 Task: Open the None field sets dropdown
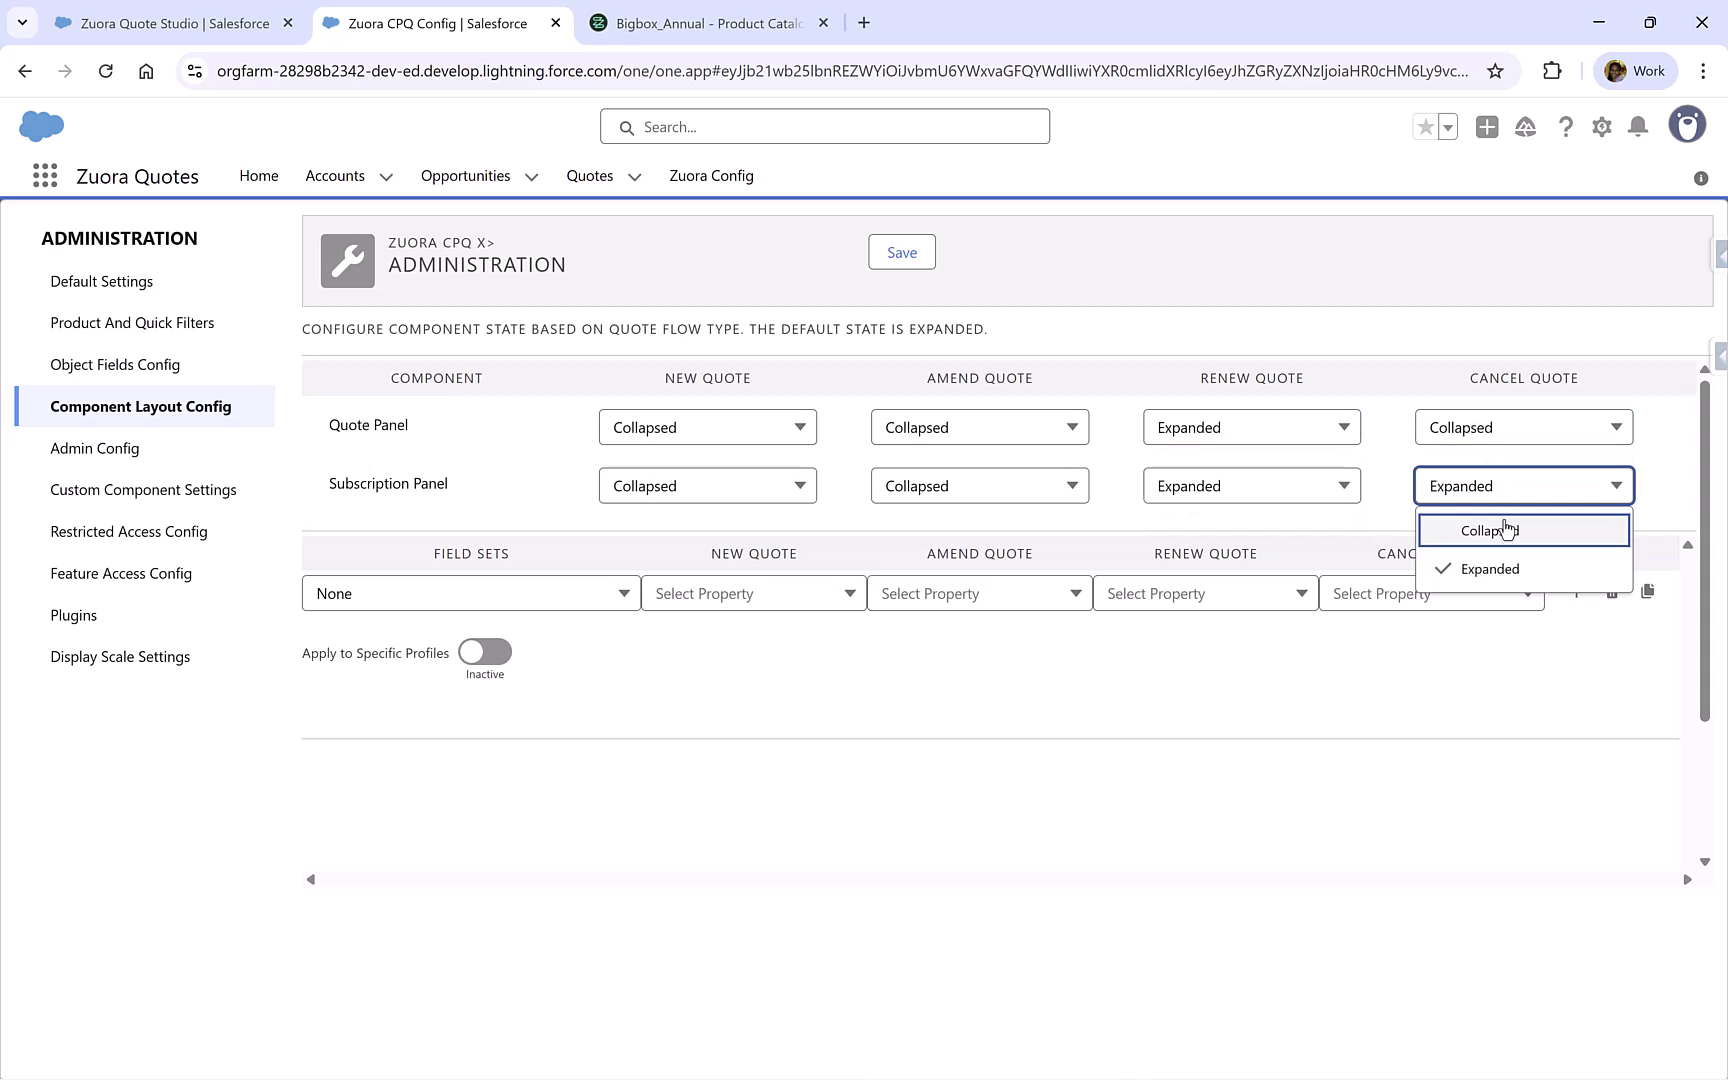tap(470, 593)
